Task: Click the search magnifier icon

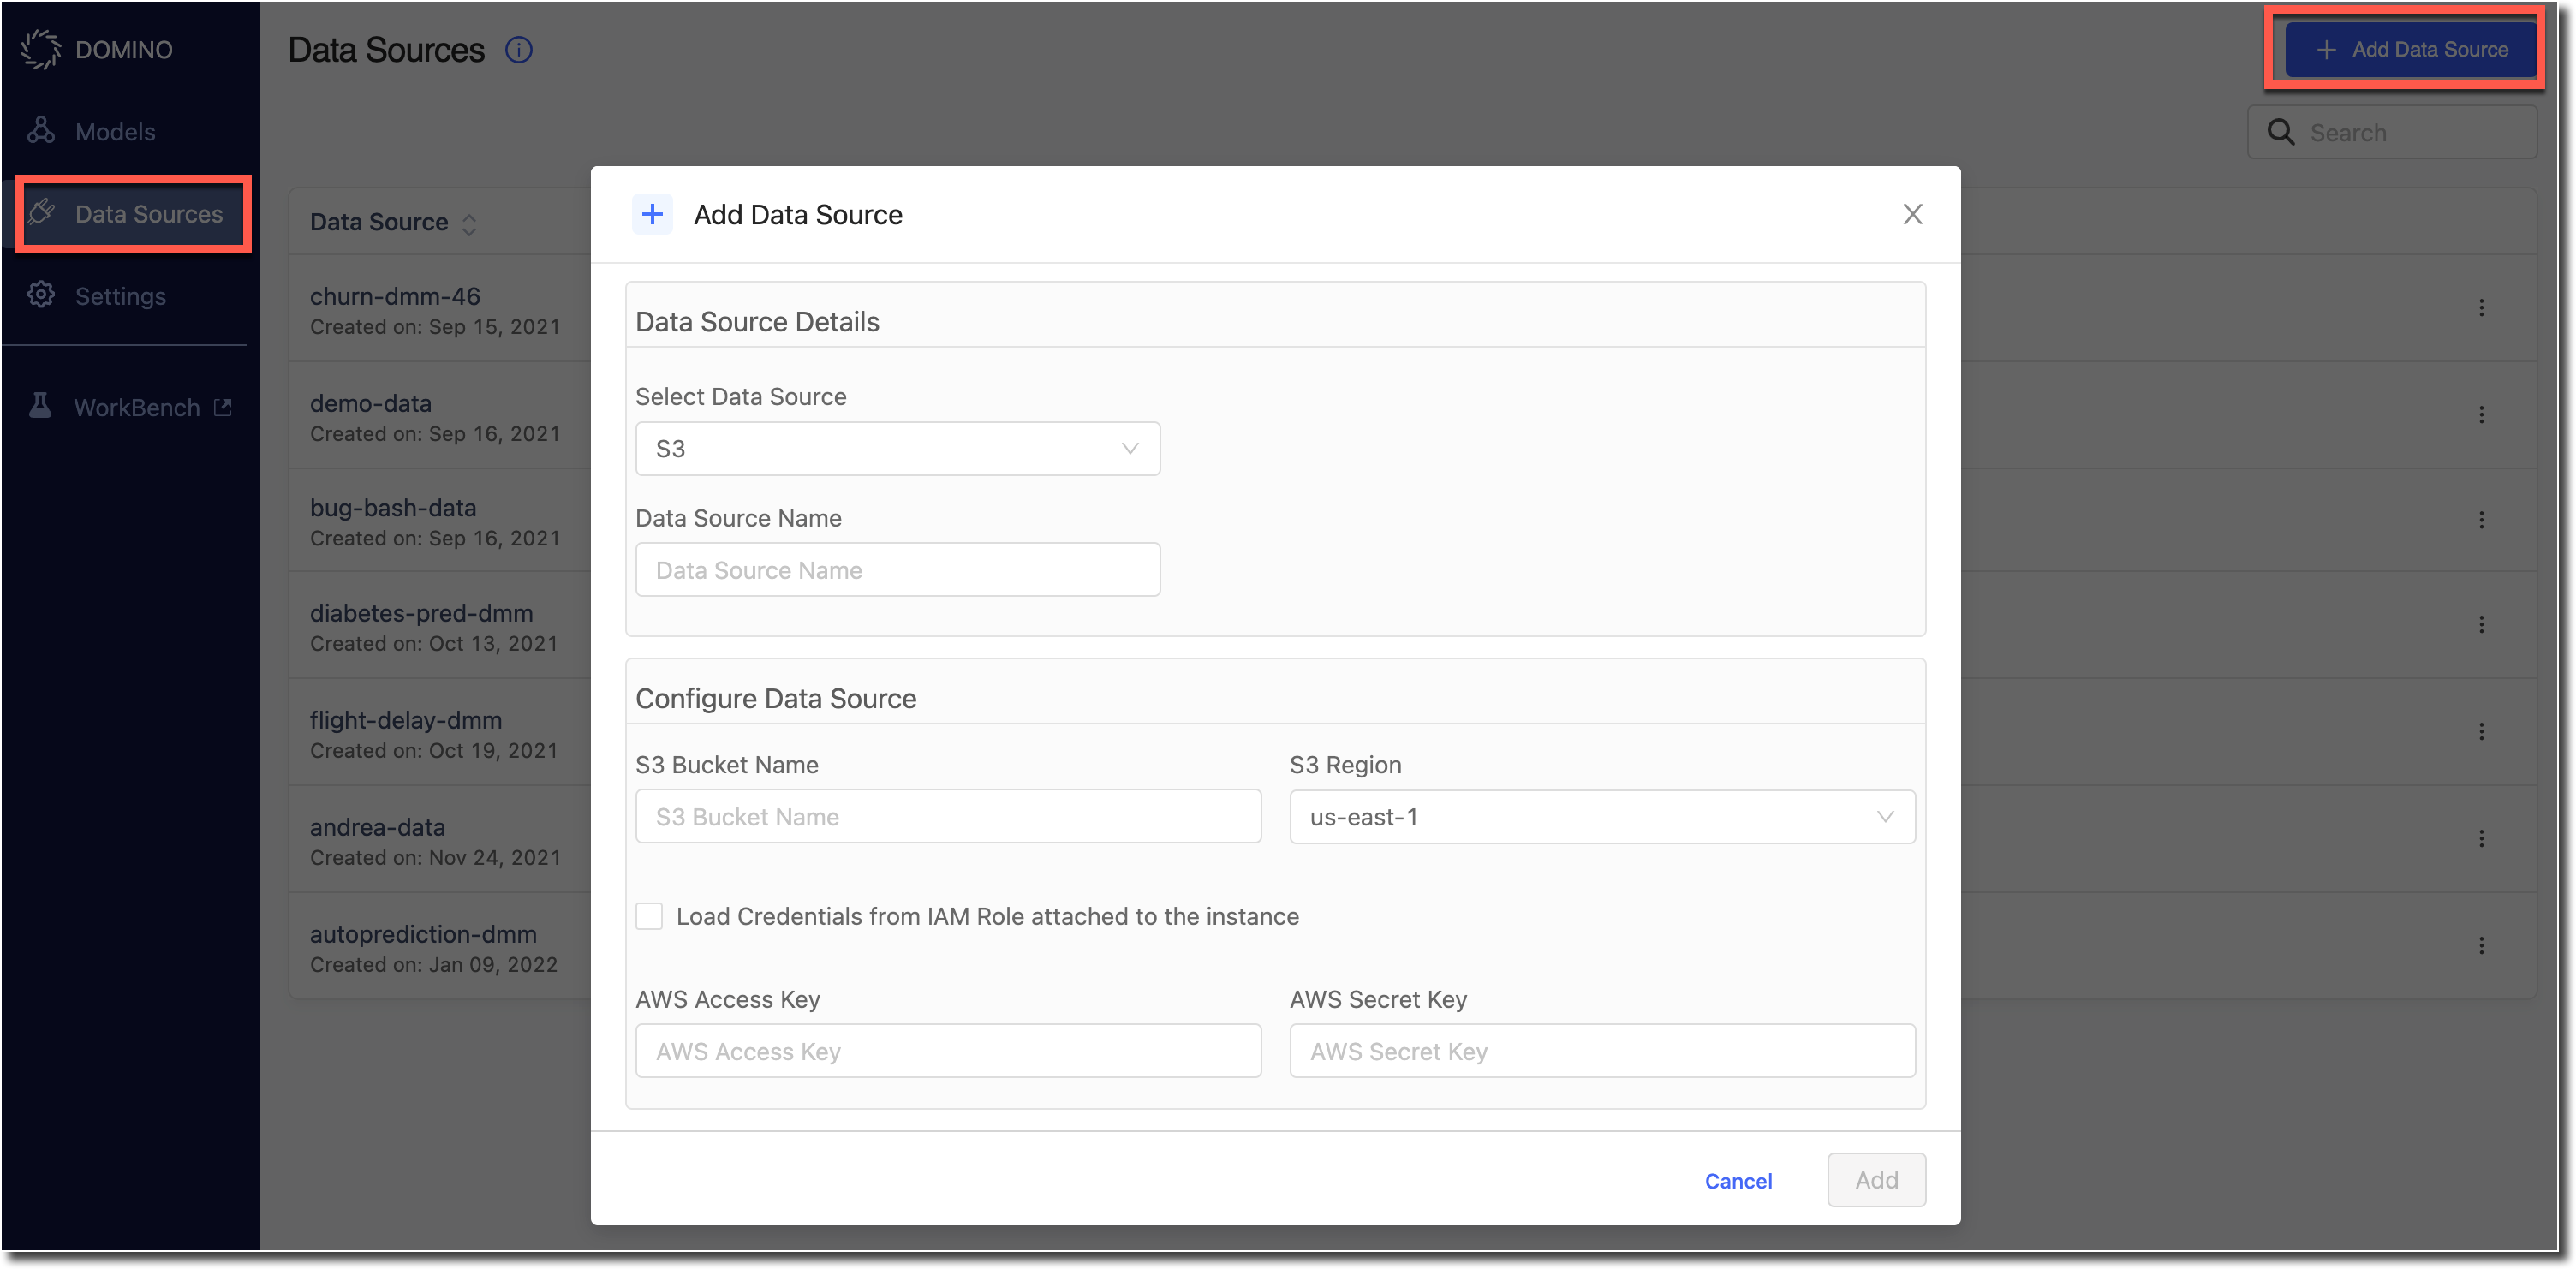Action: pos(2281,132)
